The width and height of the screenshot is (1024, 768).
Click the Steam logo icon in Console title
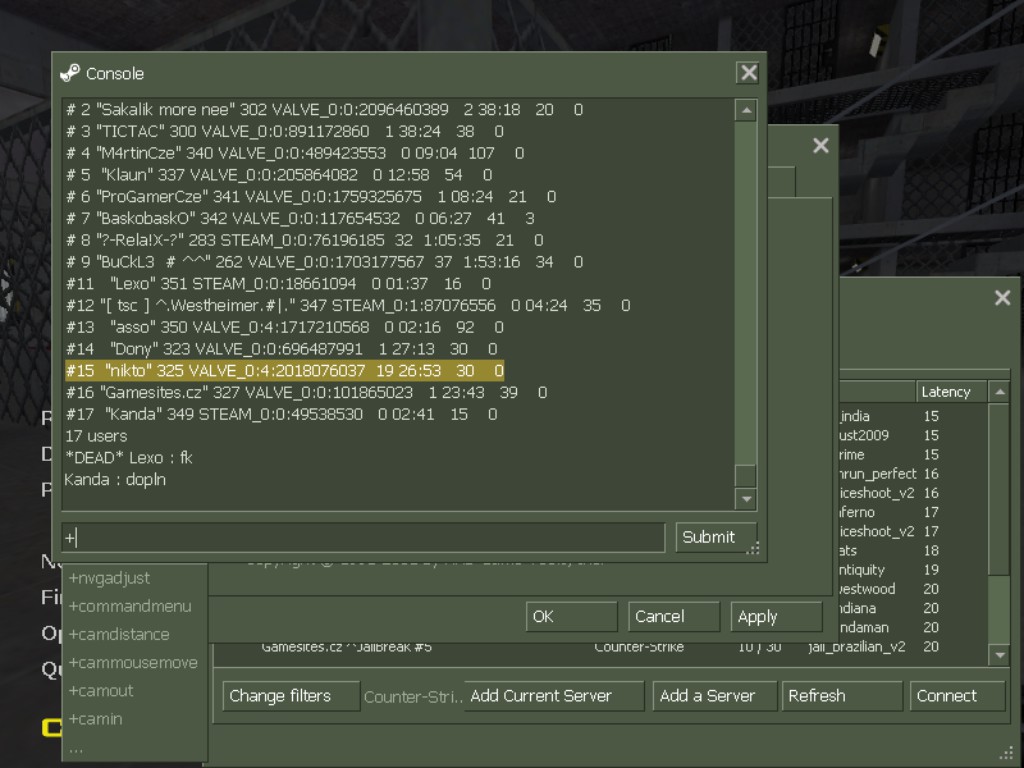[x=70, y=73]
